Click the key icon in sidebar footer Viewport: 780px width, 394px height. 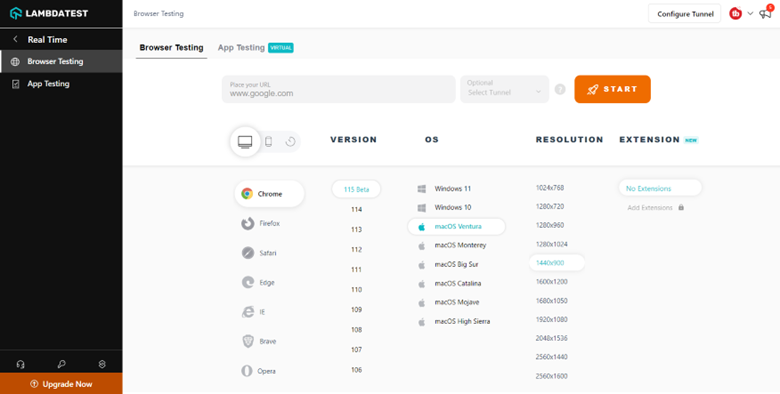(61, 364)
